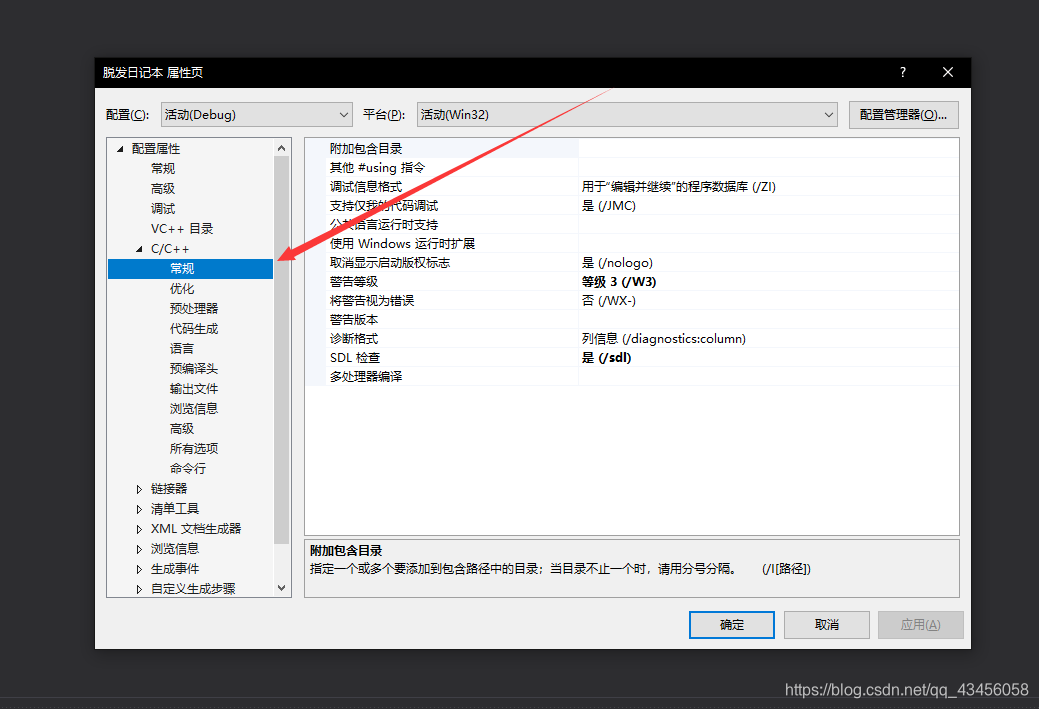This screenshot has width=1039, height=709.
Task: Select the 预处理器 tree item
Action: [194, 308]
